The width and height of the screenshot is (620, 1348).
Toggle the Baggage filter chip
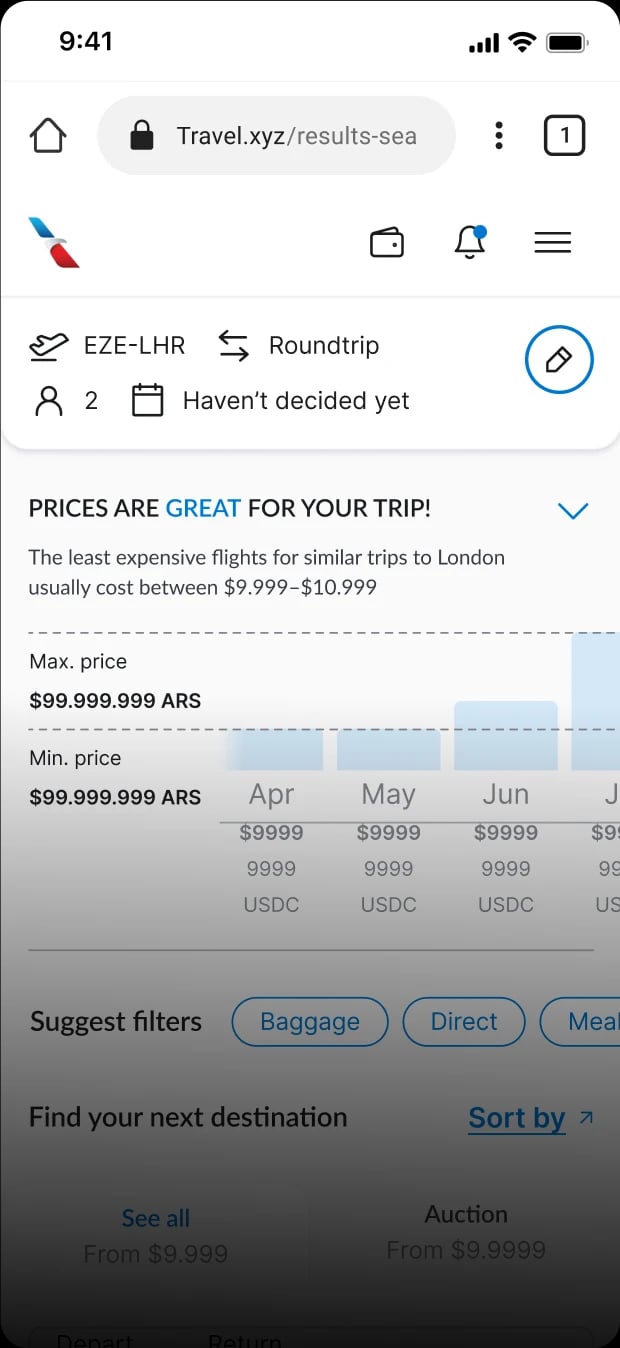click(x=309, y=1022)
